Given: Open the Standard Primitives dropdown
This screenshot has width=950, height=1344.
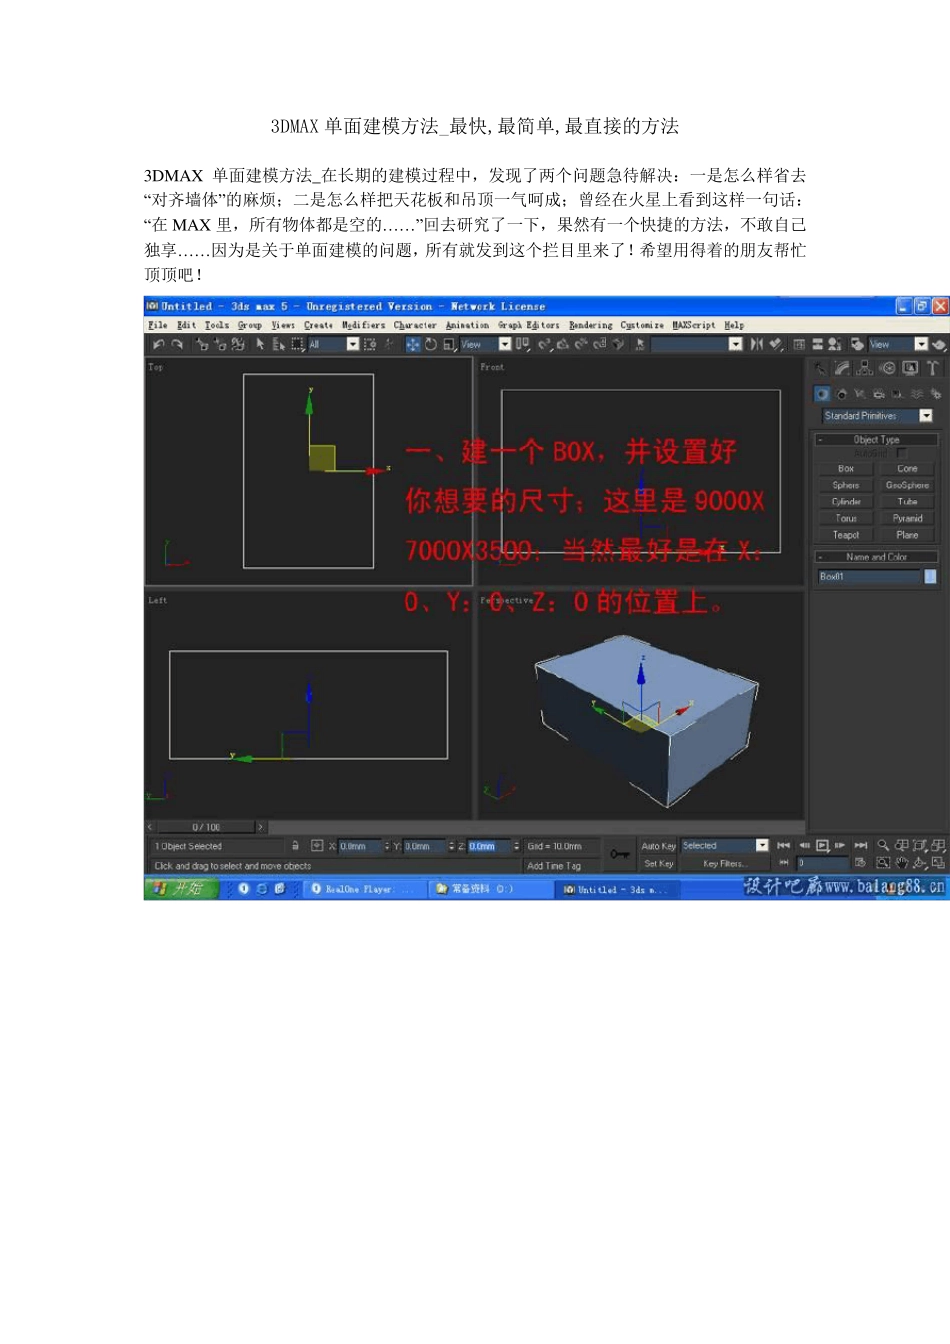Looking at the screenshot, I should [877, 416].
